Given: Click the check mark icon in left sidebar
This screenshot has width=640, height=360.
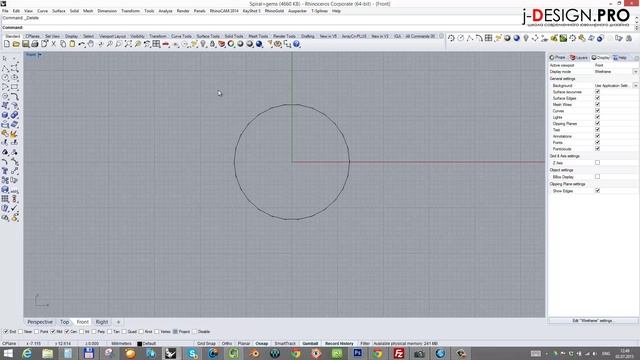Looking at the screenshot, I should (14, 208).
